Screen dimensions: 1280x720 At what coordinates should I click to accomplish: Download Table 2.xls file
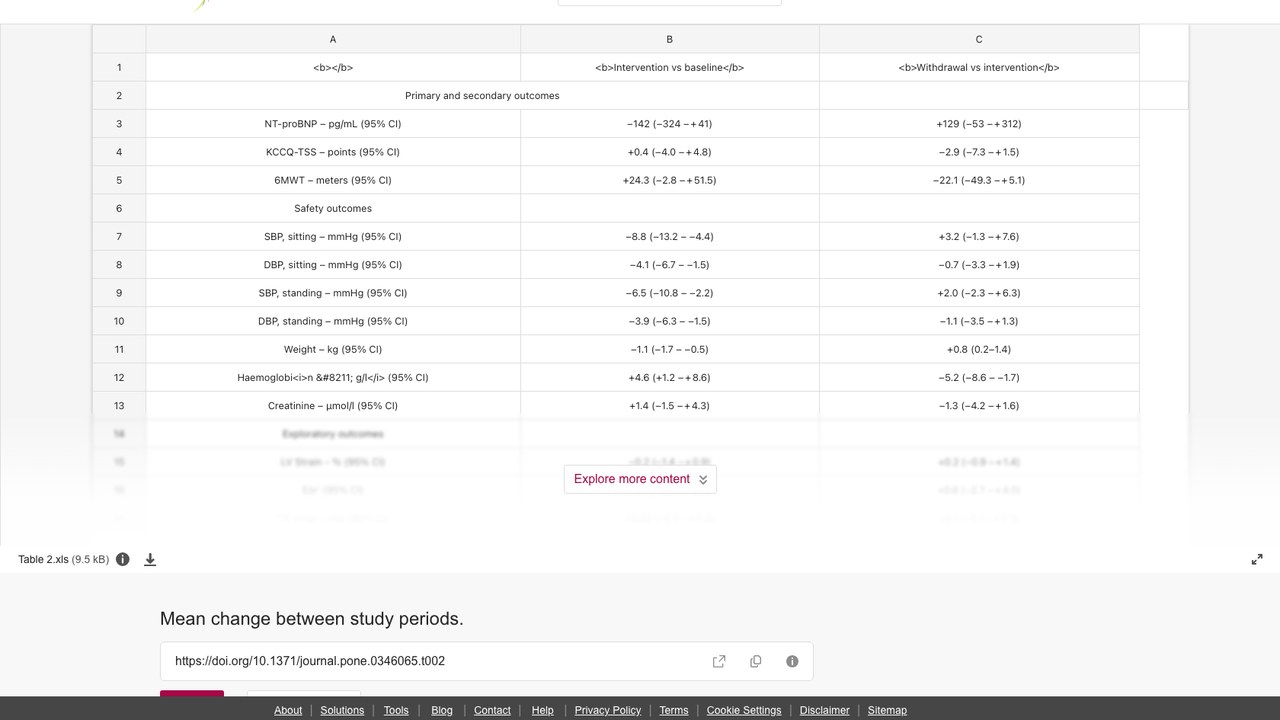pos(150,559)
